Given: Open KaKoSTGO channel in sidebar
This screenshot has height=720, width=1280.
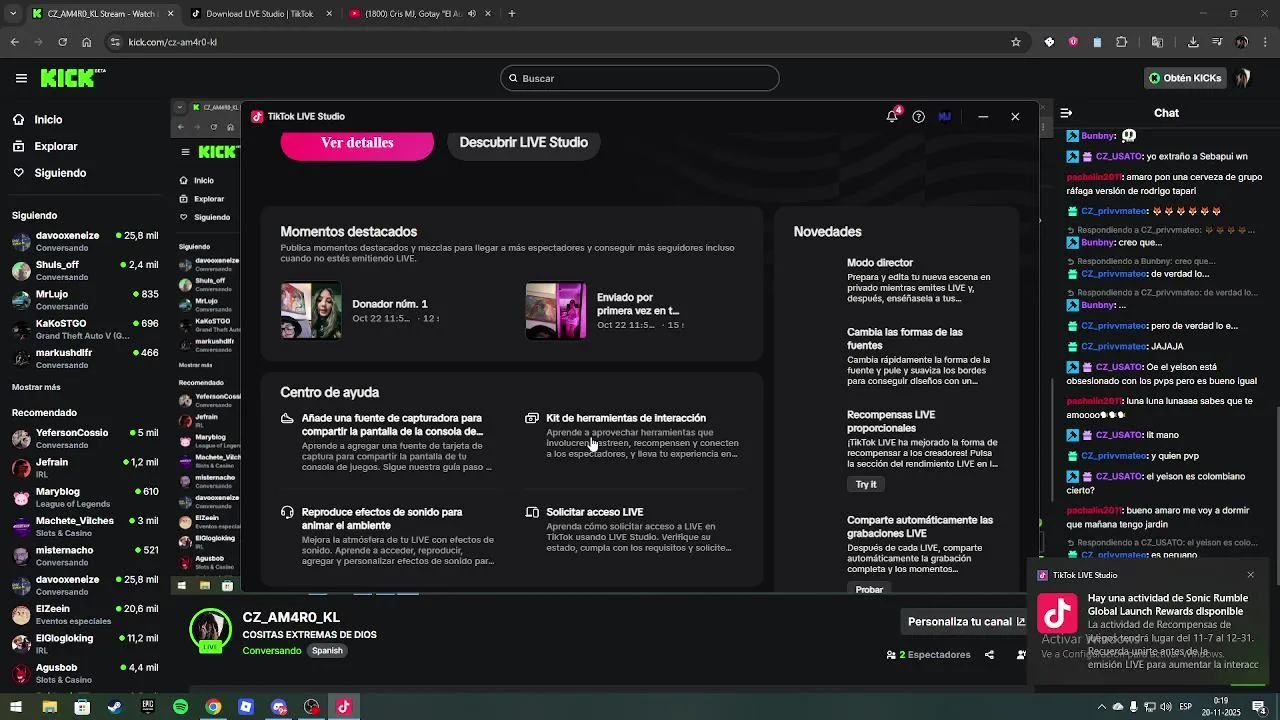Looking at the screenshot, I should click(x=85, y=329).
